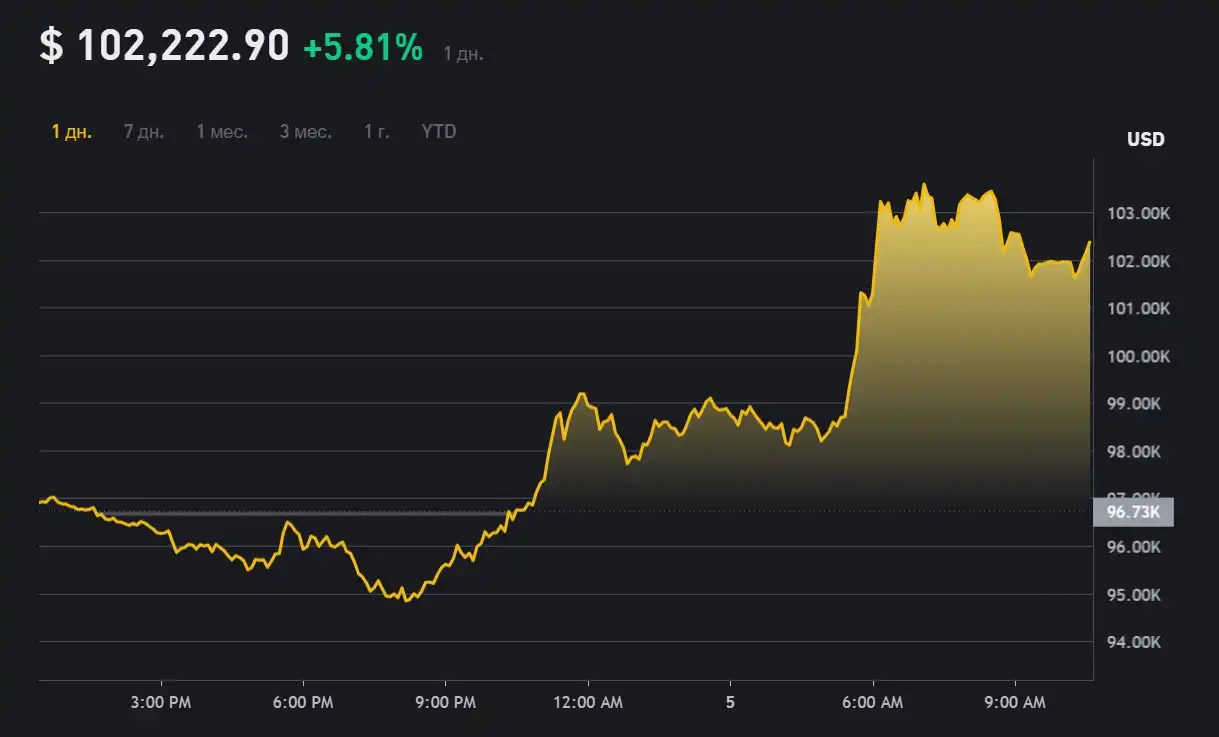Click the 12:00 AM time axis label
The height and width of the screenshot is (737, 1219).
tap(590, 703)
